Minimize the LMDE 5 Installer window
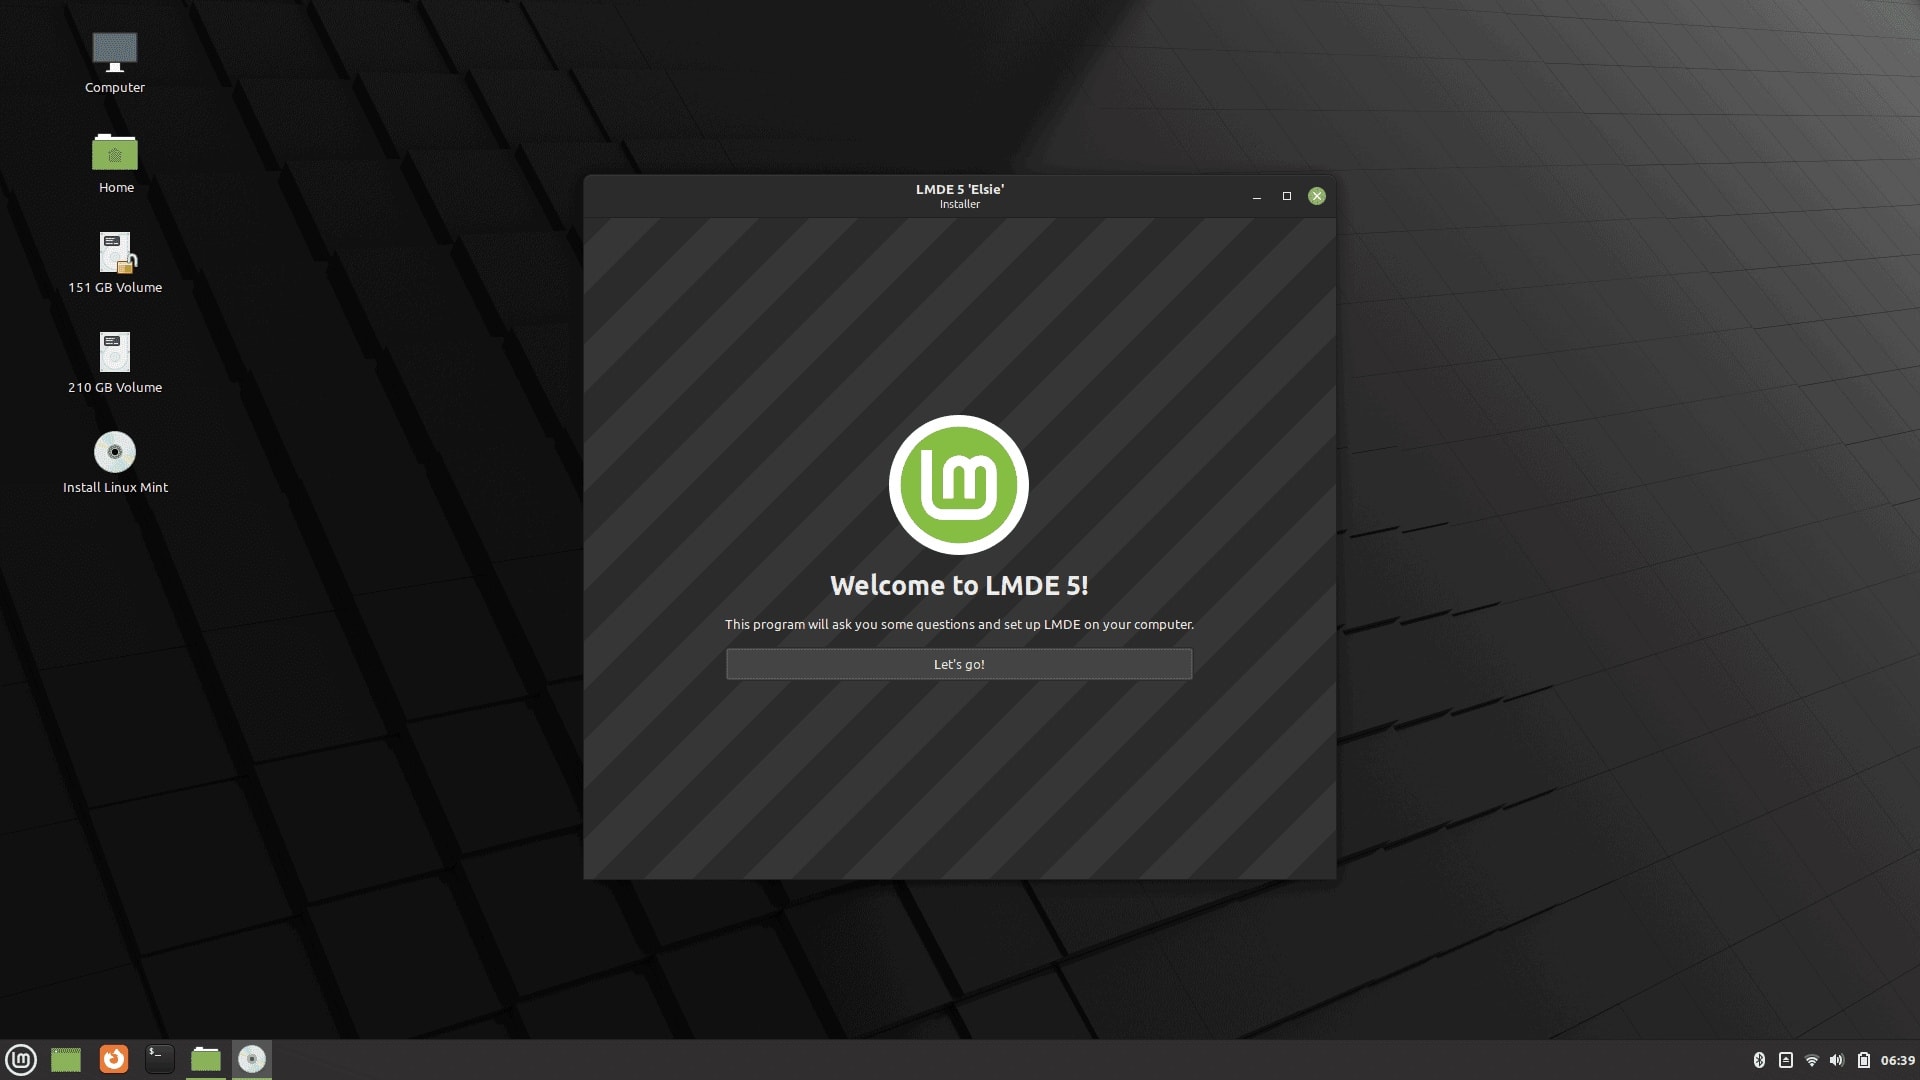 coord(1257,196)
